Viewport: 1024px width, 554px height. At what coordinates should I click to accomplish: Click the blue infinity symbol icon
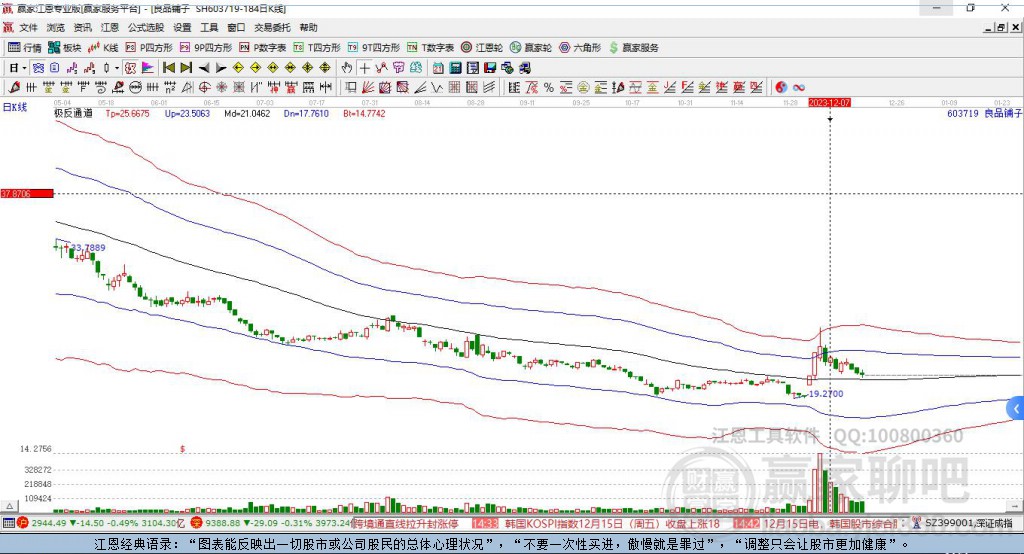799,88
